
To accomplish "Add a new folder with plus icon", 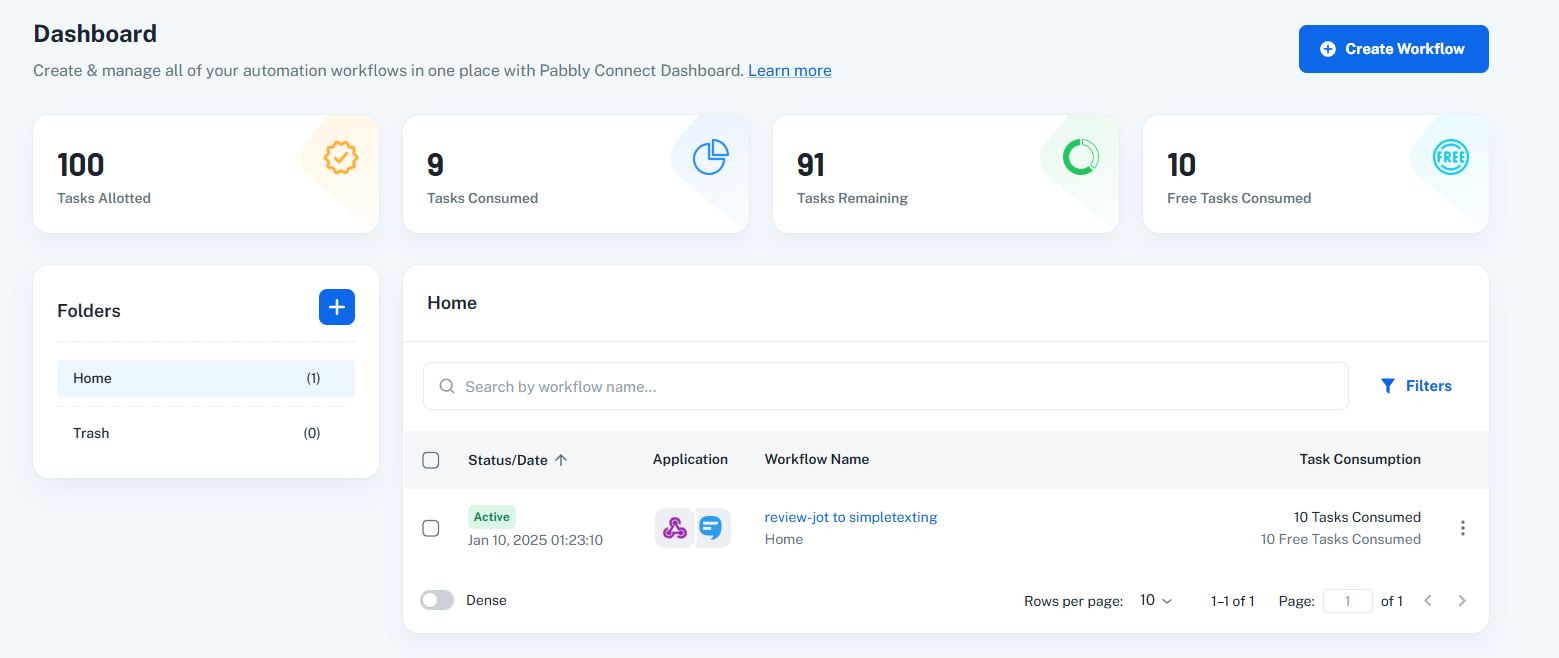I will pyautogui.click(x=337, y=307).
